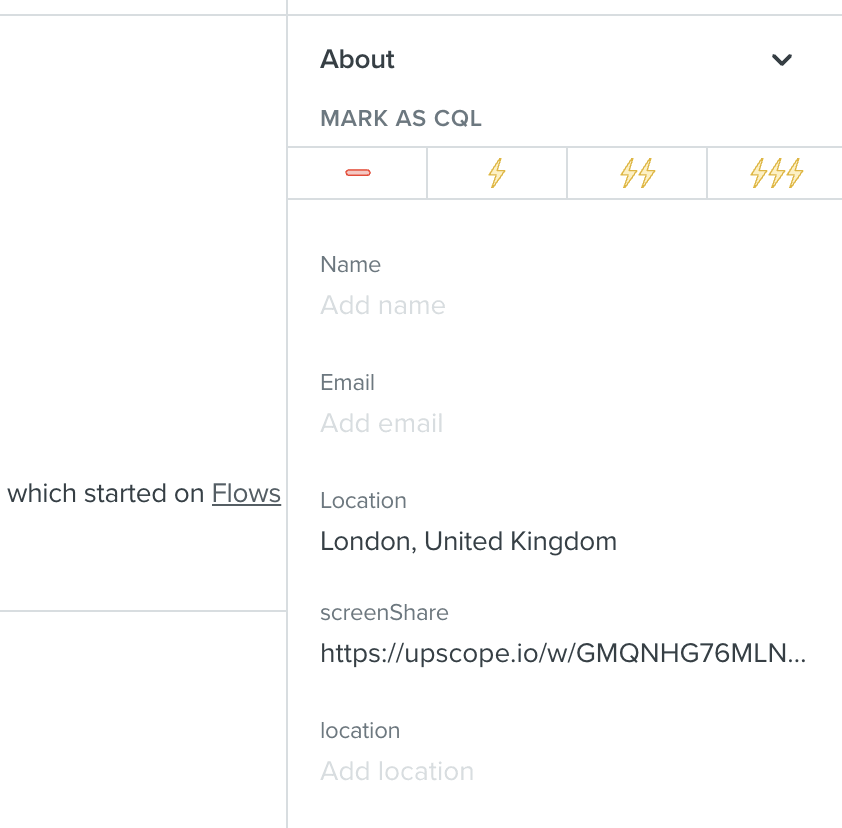
Task: Mark as CQL with a single lightning bolt
Action: point(497,172)
